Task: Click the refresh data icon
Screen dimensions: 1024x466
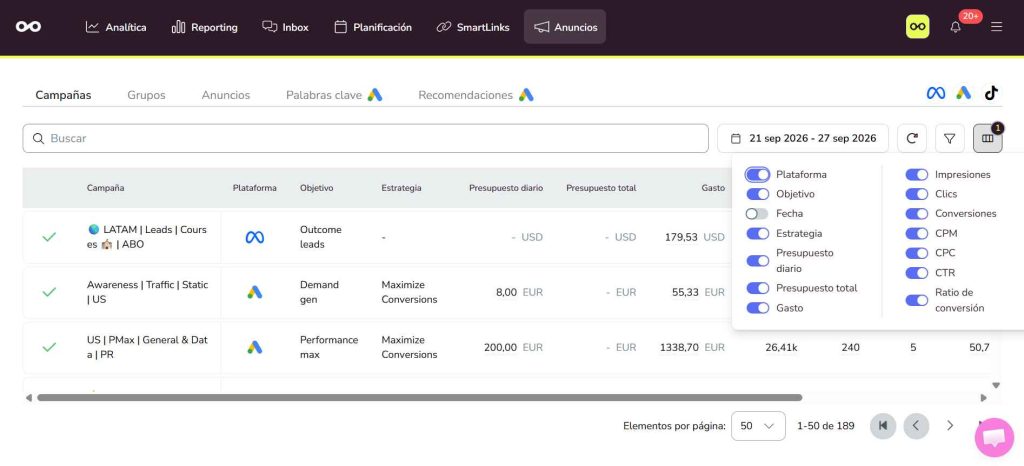Action: click(912, 138)
